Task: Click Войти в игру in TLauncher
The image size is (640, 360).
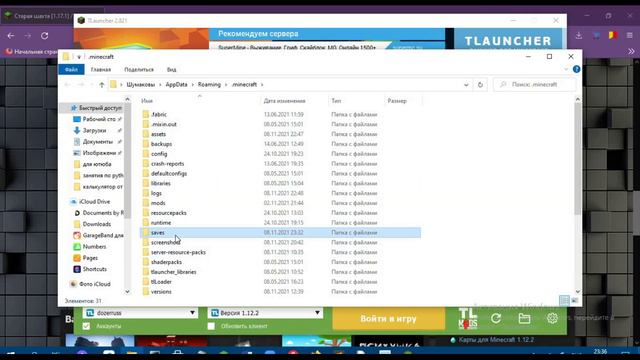Action: 388,318
